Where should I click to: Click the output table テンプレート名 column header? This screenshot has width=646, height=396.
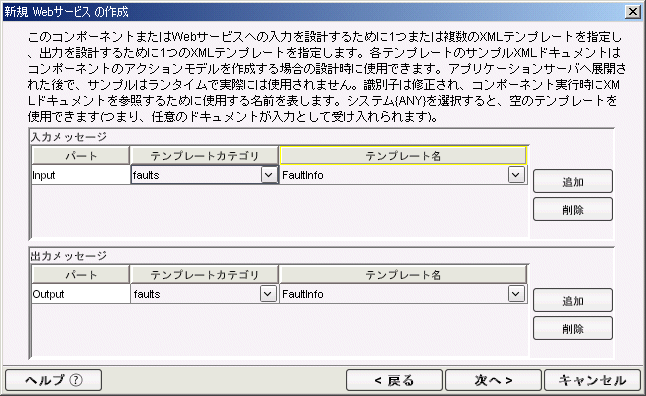[403, 275]
